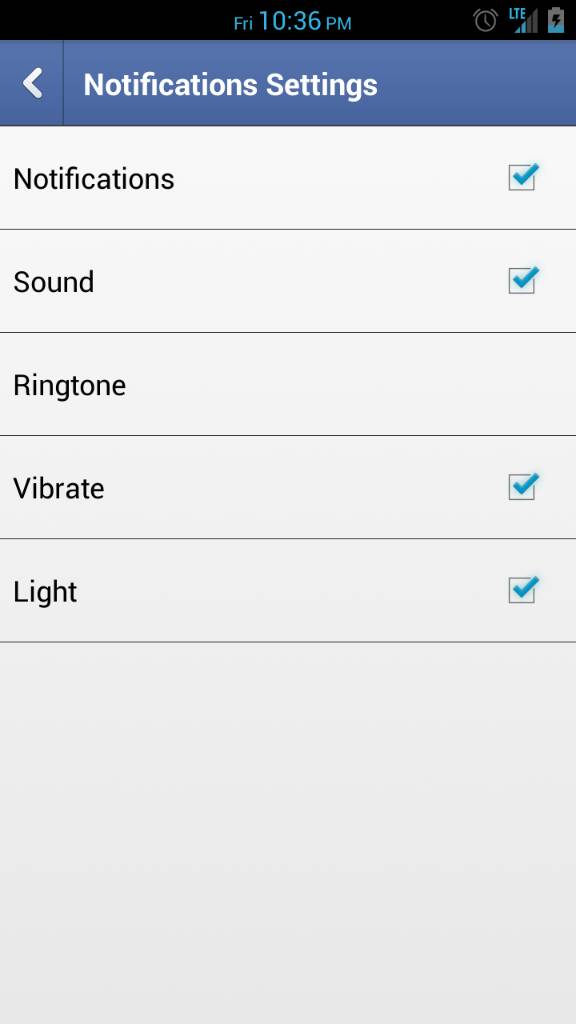This screenshot has width=576, height=1024.
Task: Select the Sound row label
Action: click(x=54, y=282)
